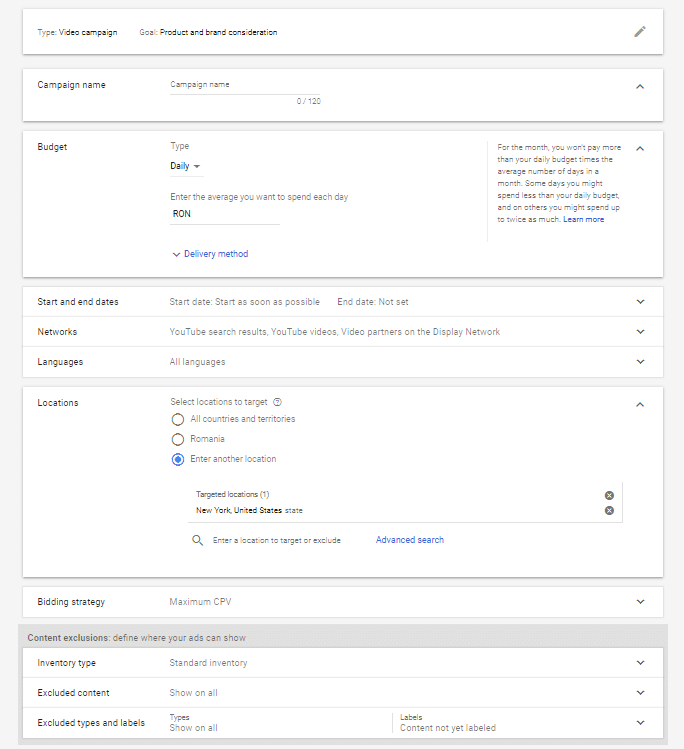Image resolution: width=684 pixels, height=749 pixels.
Task: Click the pencil edit icon for campaign type
Action: [640, 32]
